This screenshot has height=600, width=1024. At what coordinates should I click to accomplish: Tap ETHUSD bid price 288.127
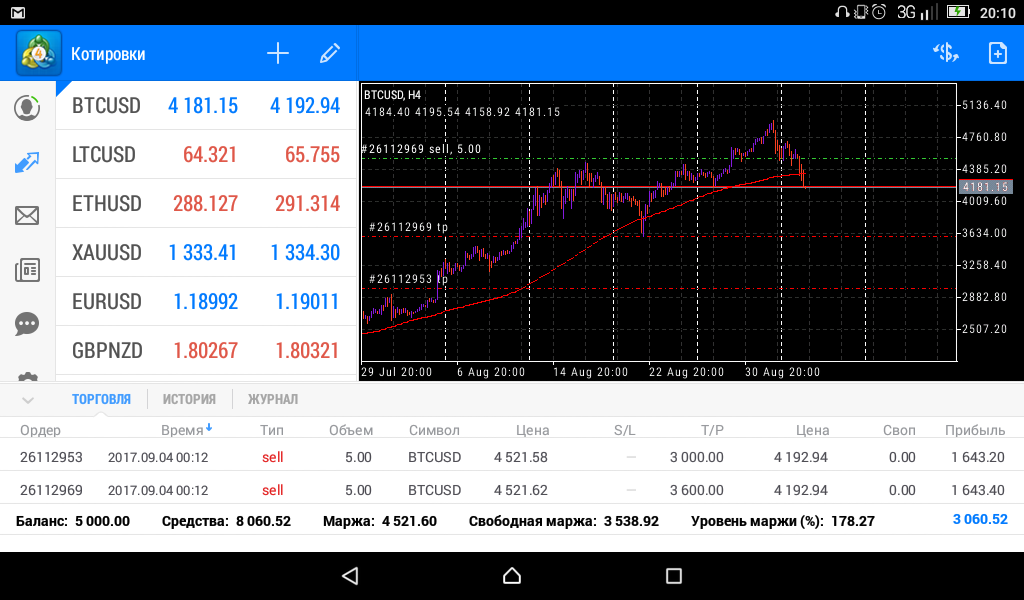click(x=205, y=204)
